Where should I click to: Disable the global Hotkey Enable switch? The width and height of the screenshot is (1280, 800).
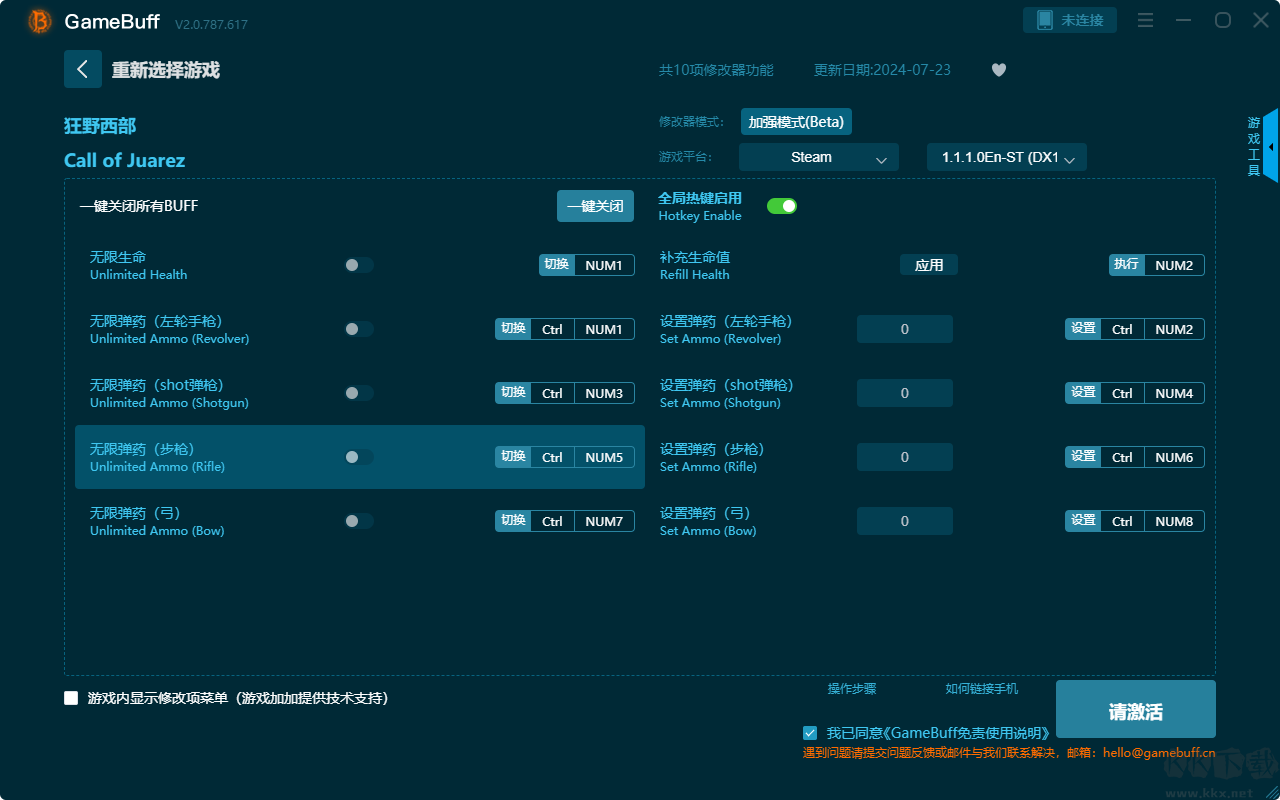click(781, 206)
